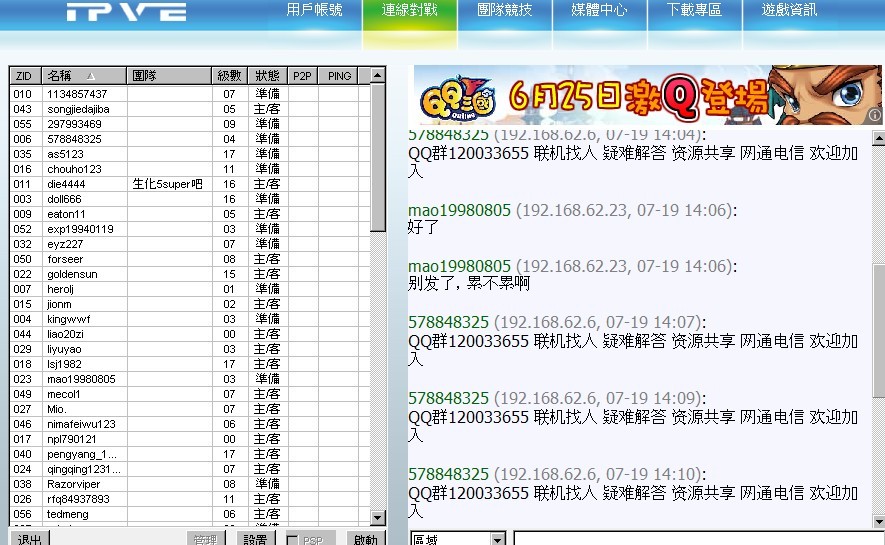
Task: Open the 用戶帳號 menu tab
Action: click(x=314, y=11)
